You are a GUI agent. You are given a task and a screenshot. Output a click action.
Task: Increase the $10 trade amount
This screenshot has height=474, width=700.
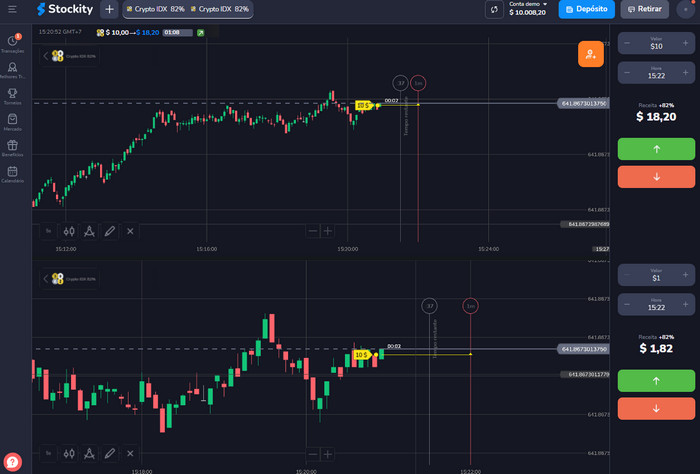[685, 43]
